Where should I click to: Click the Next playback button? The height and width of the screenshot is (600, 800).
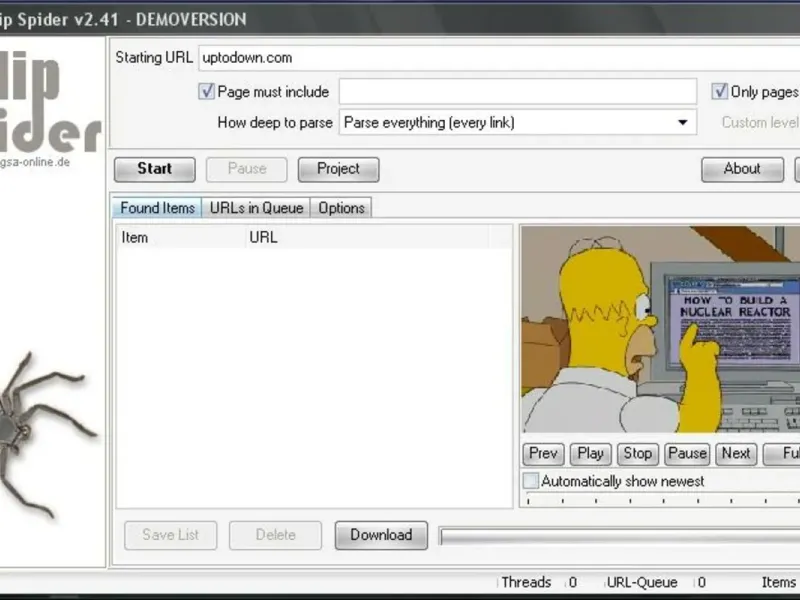coord(736,454)
